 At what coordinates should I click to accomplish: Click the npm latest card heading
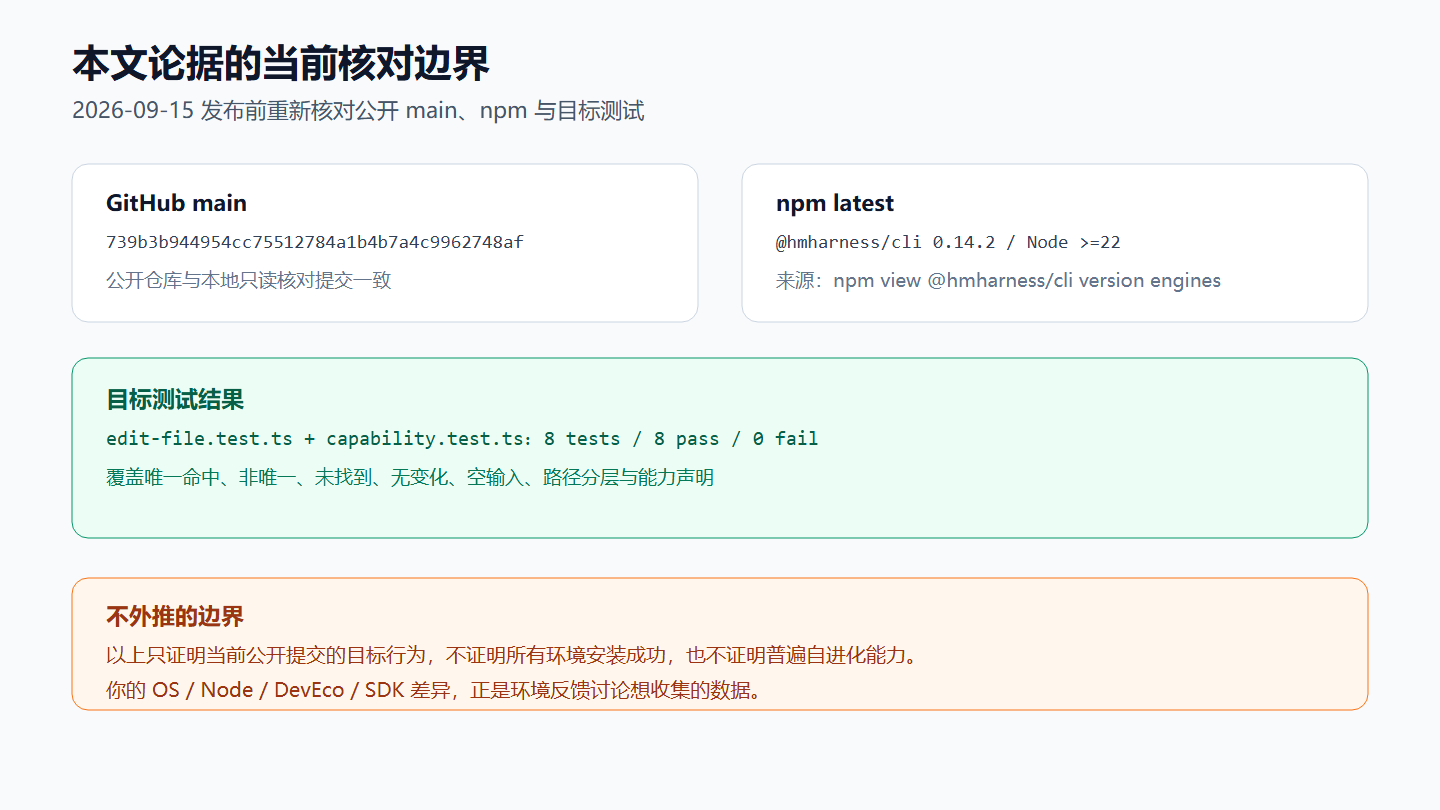pos(835,203)
